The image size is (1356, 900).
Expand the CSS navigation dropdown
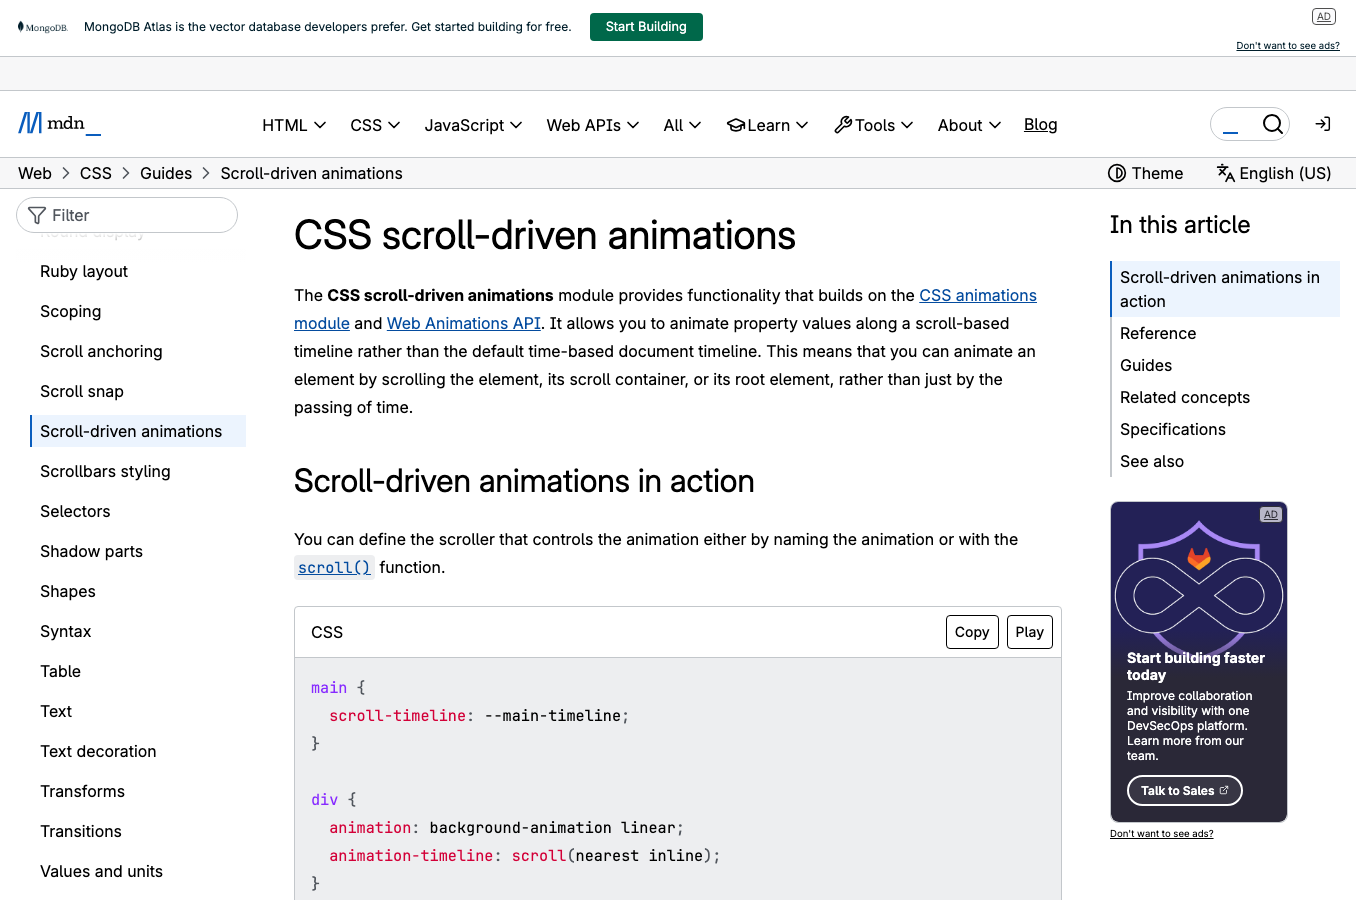[374, 124]
